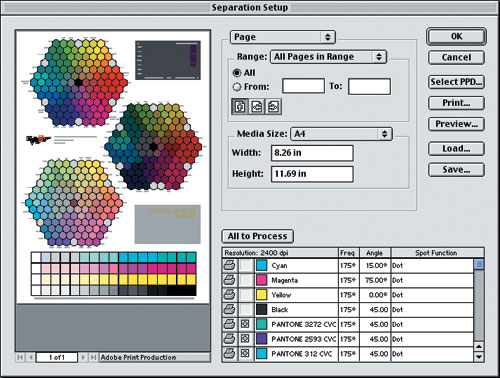Viewport: 500px width, 378px height.
Task: Open the Page popup menu
Action: [283, 37]
